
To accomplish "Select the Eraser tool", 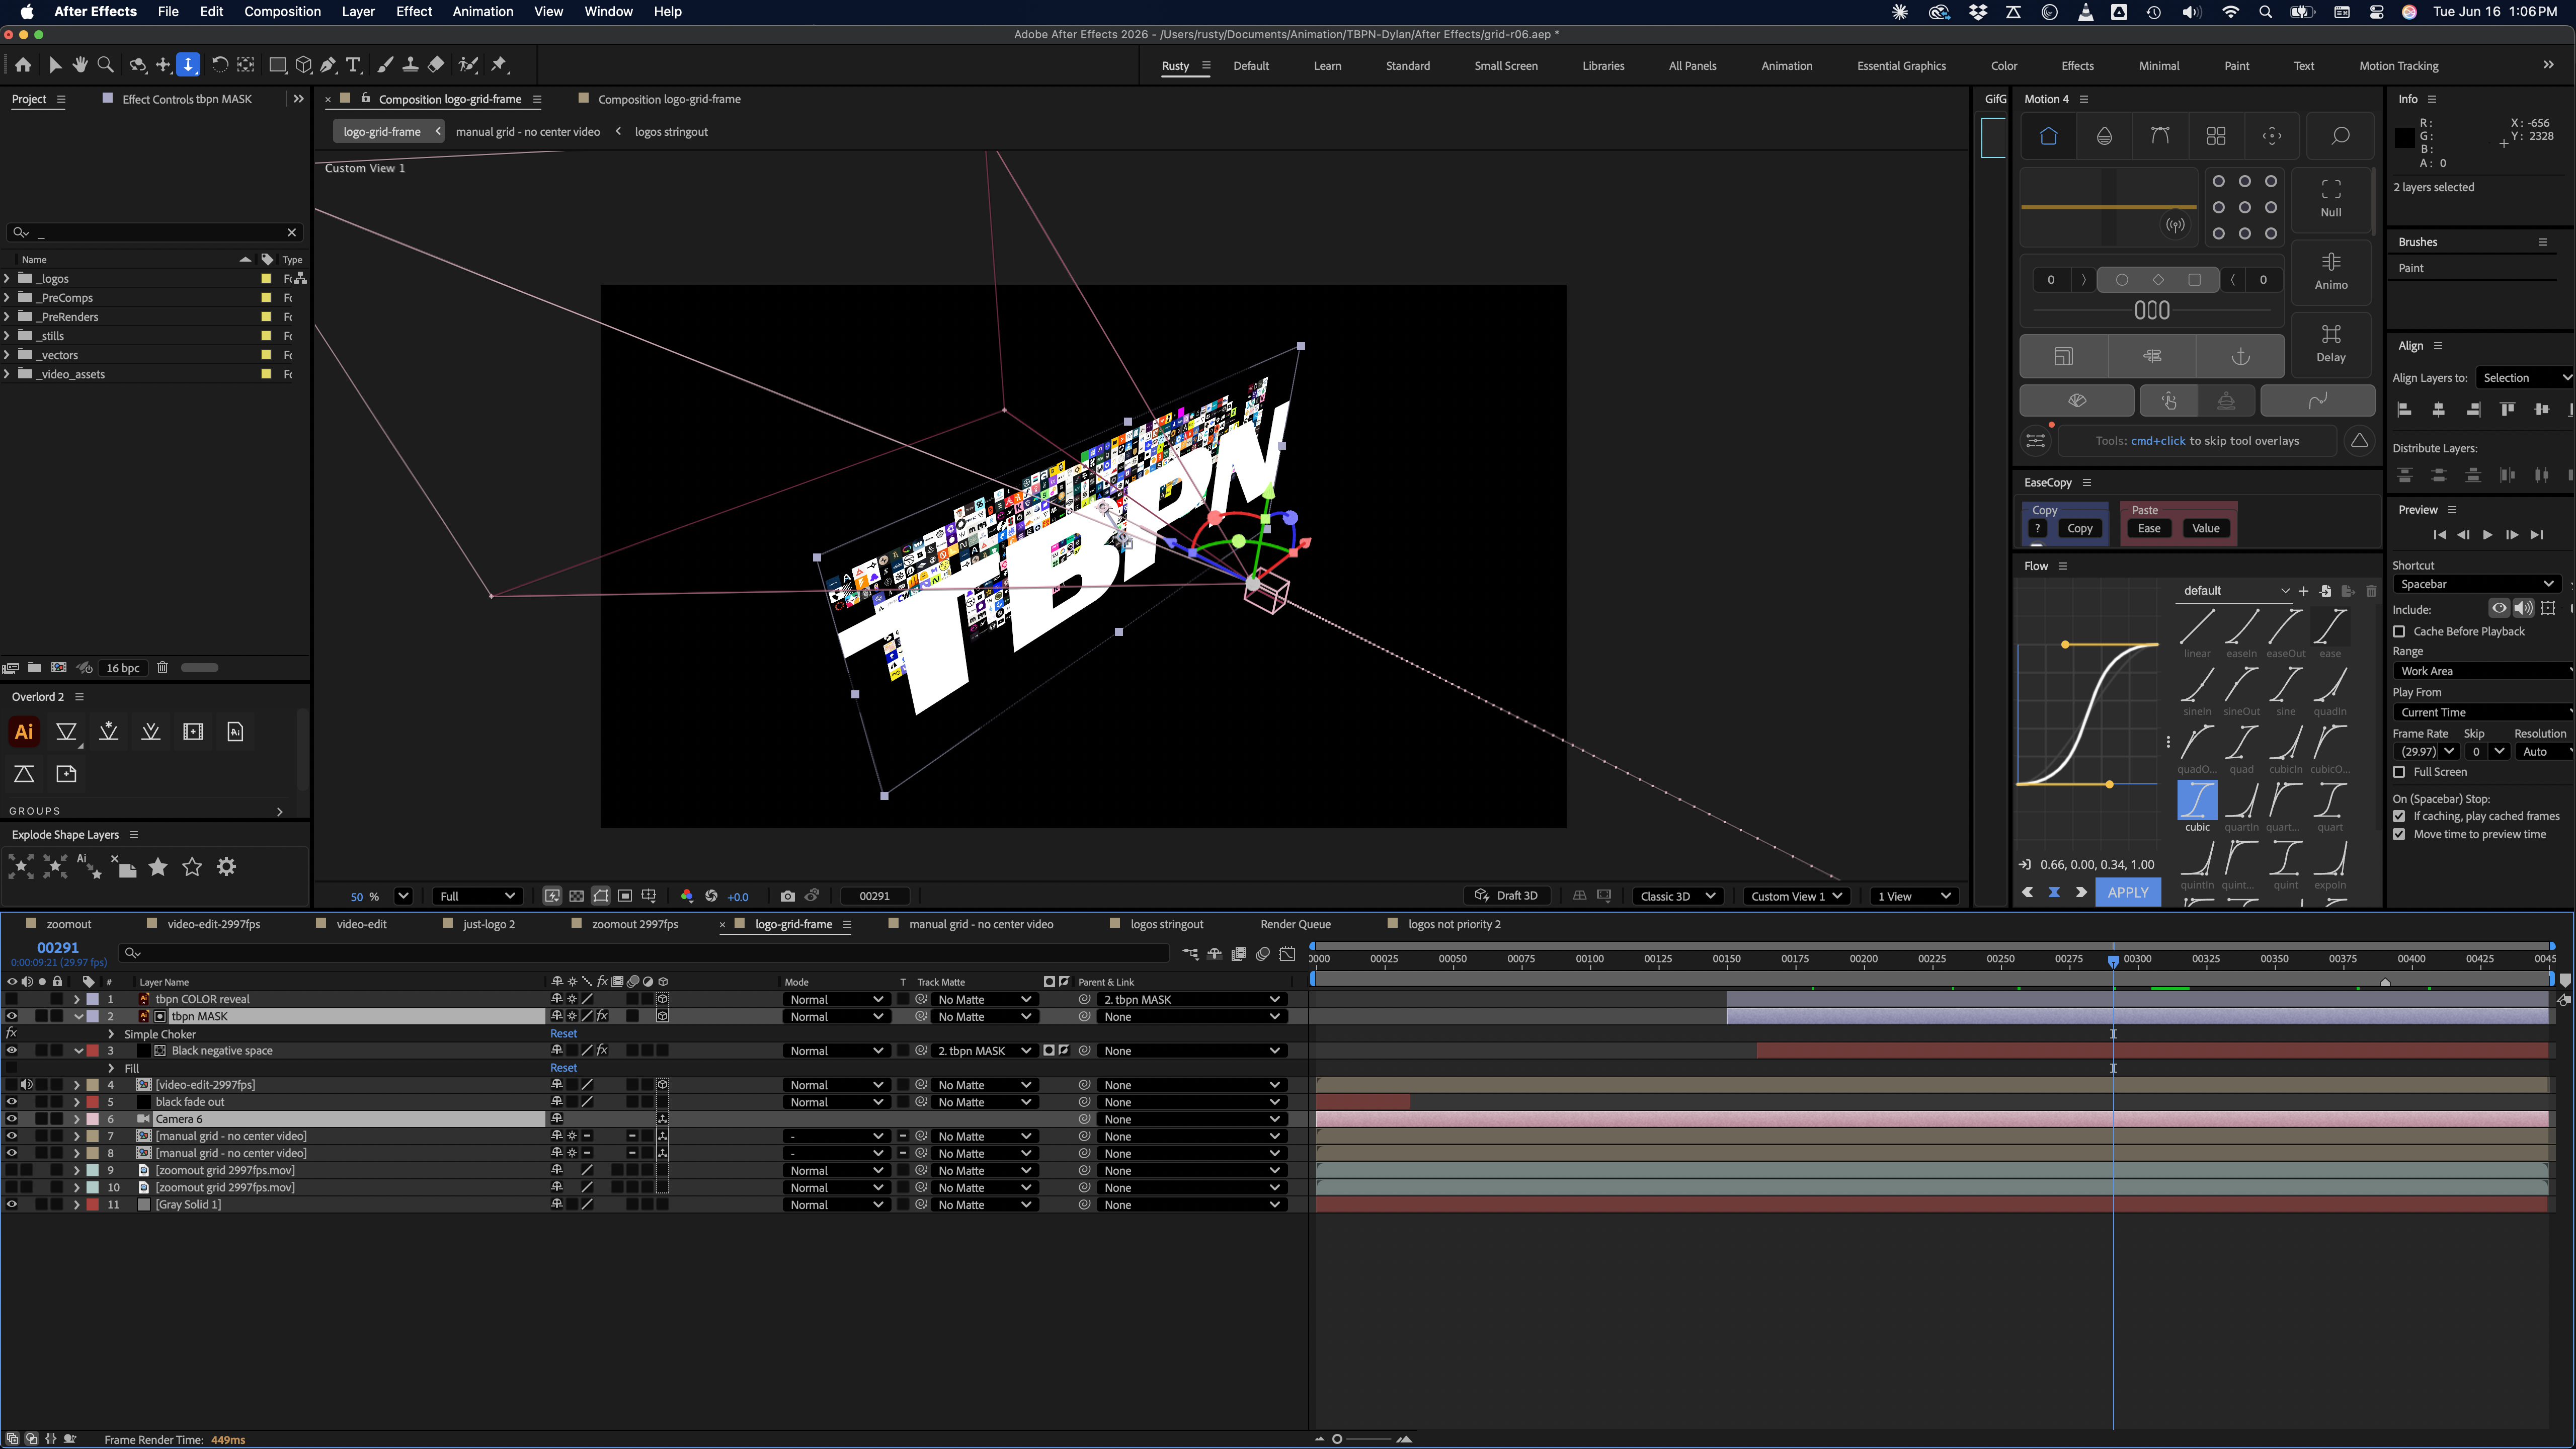I will click(436, 65).
